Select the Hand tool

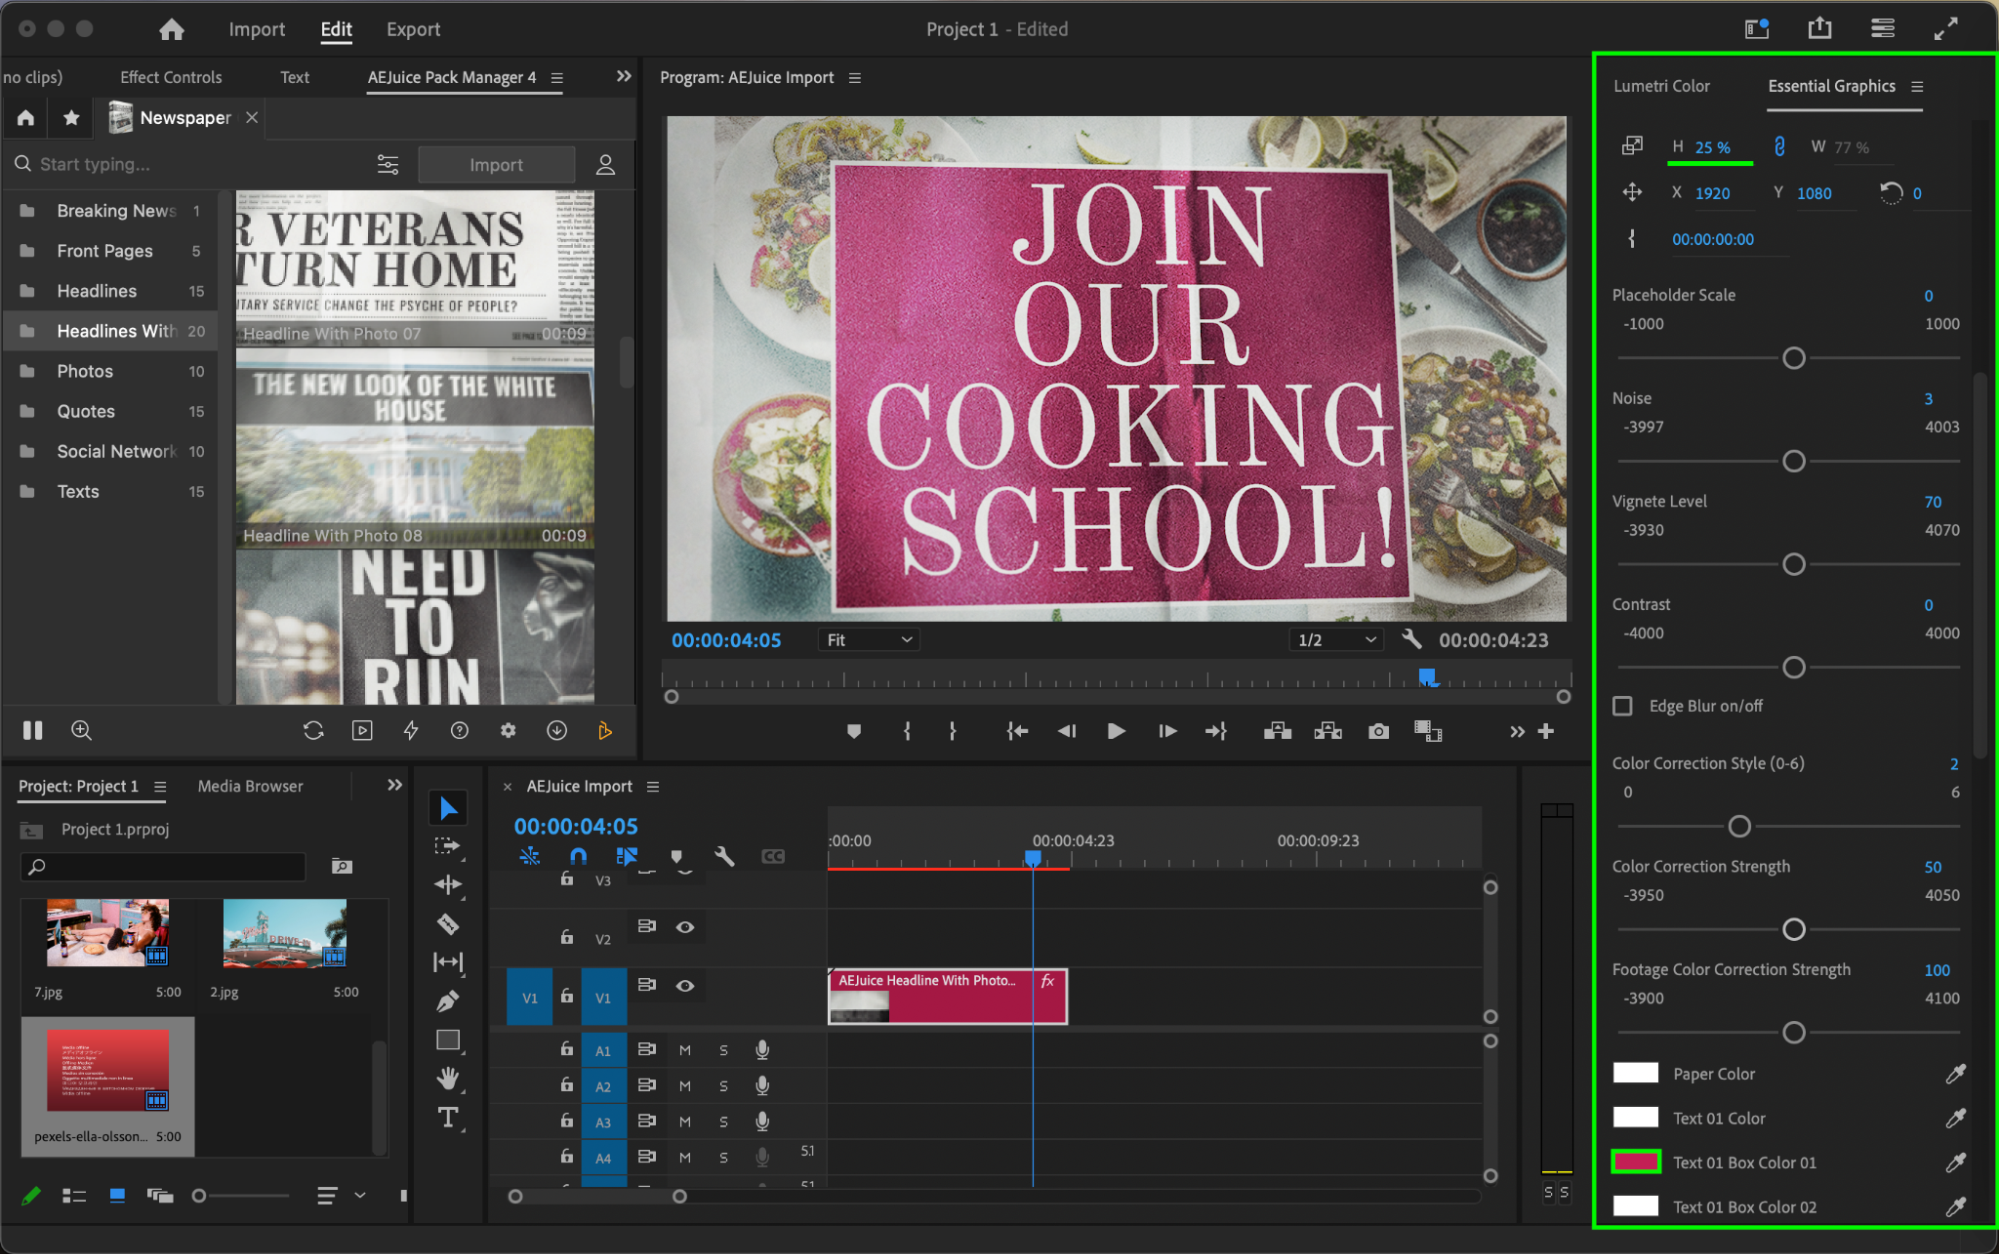coord(448,1078)
